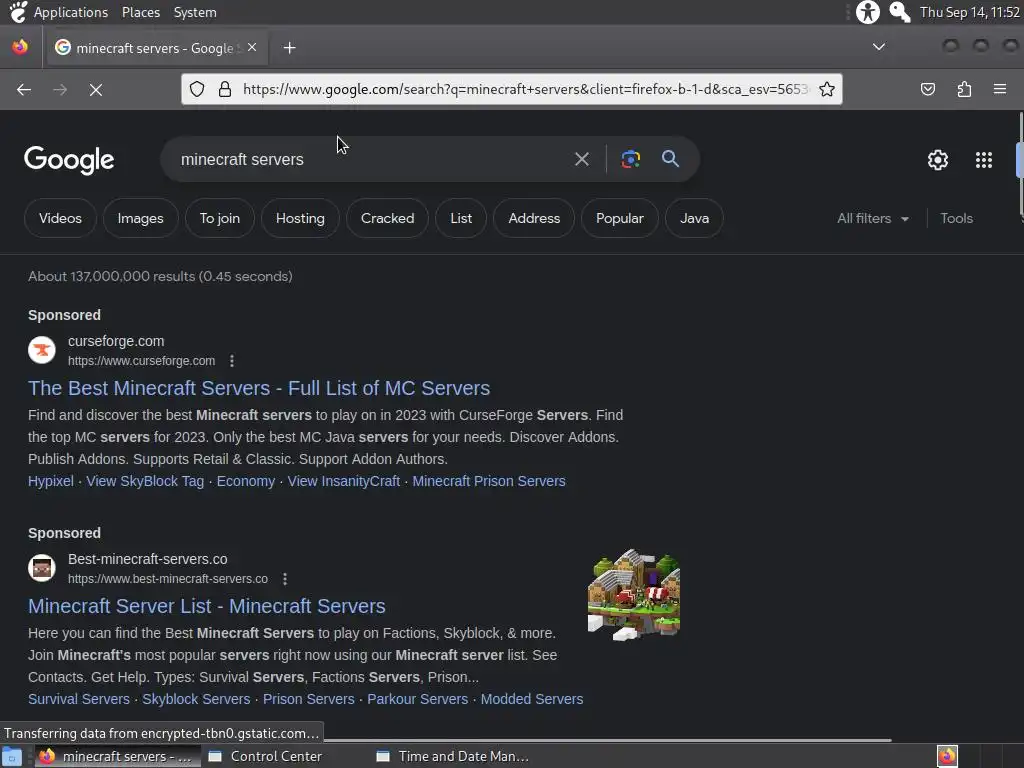Open the Minecraft Prison Servers sitelink
This screenshot has width=1024, height=768.
coord(488,481)
